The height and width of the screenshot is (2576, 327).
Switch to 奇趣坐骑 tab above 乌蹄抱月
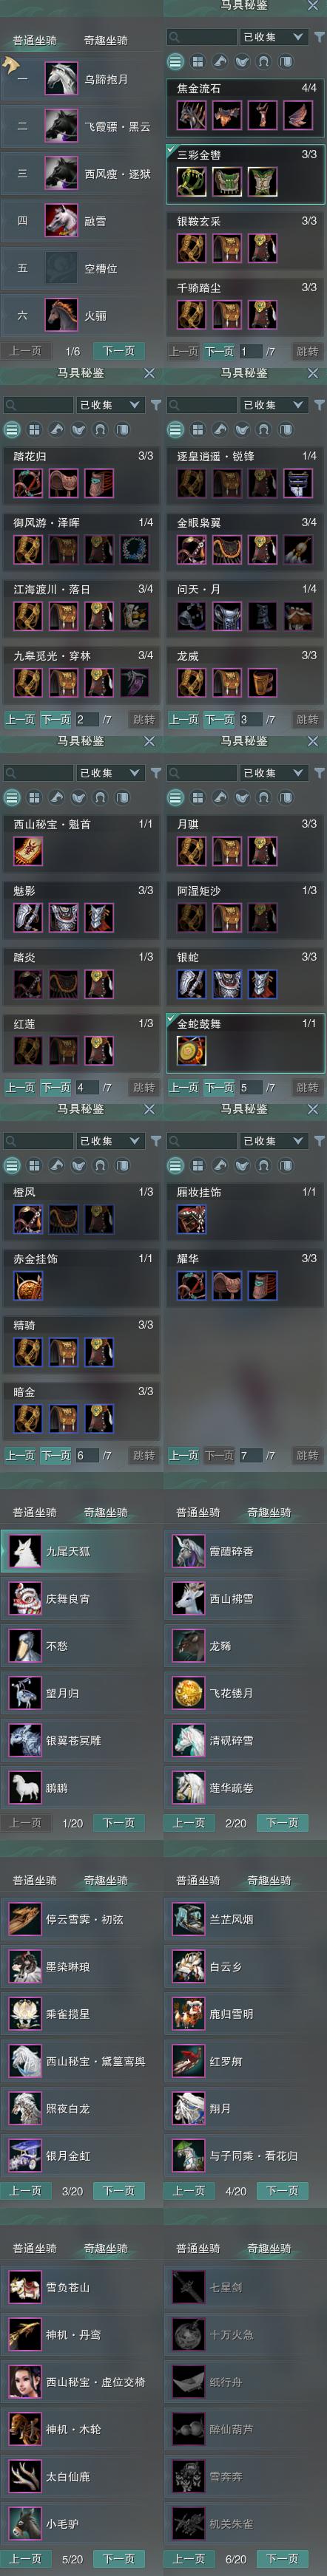(105, 40)
